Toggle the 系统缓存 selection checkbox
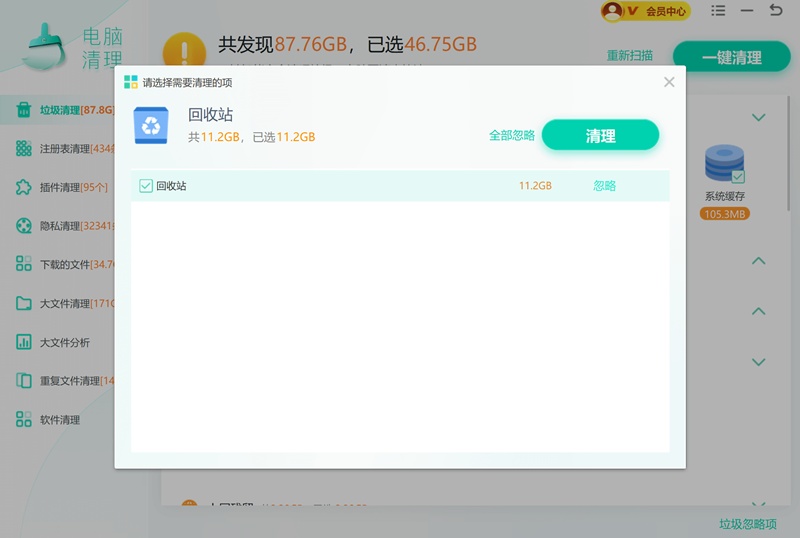The height and width of the screenshot is (538, 800). (738, 177)
